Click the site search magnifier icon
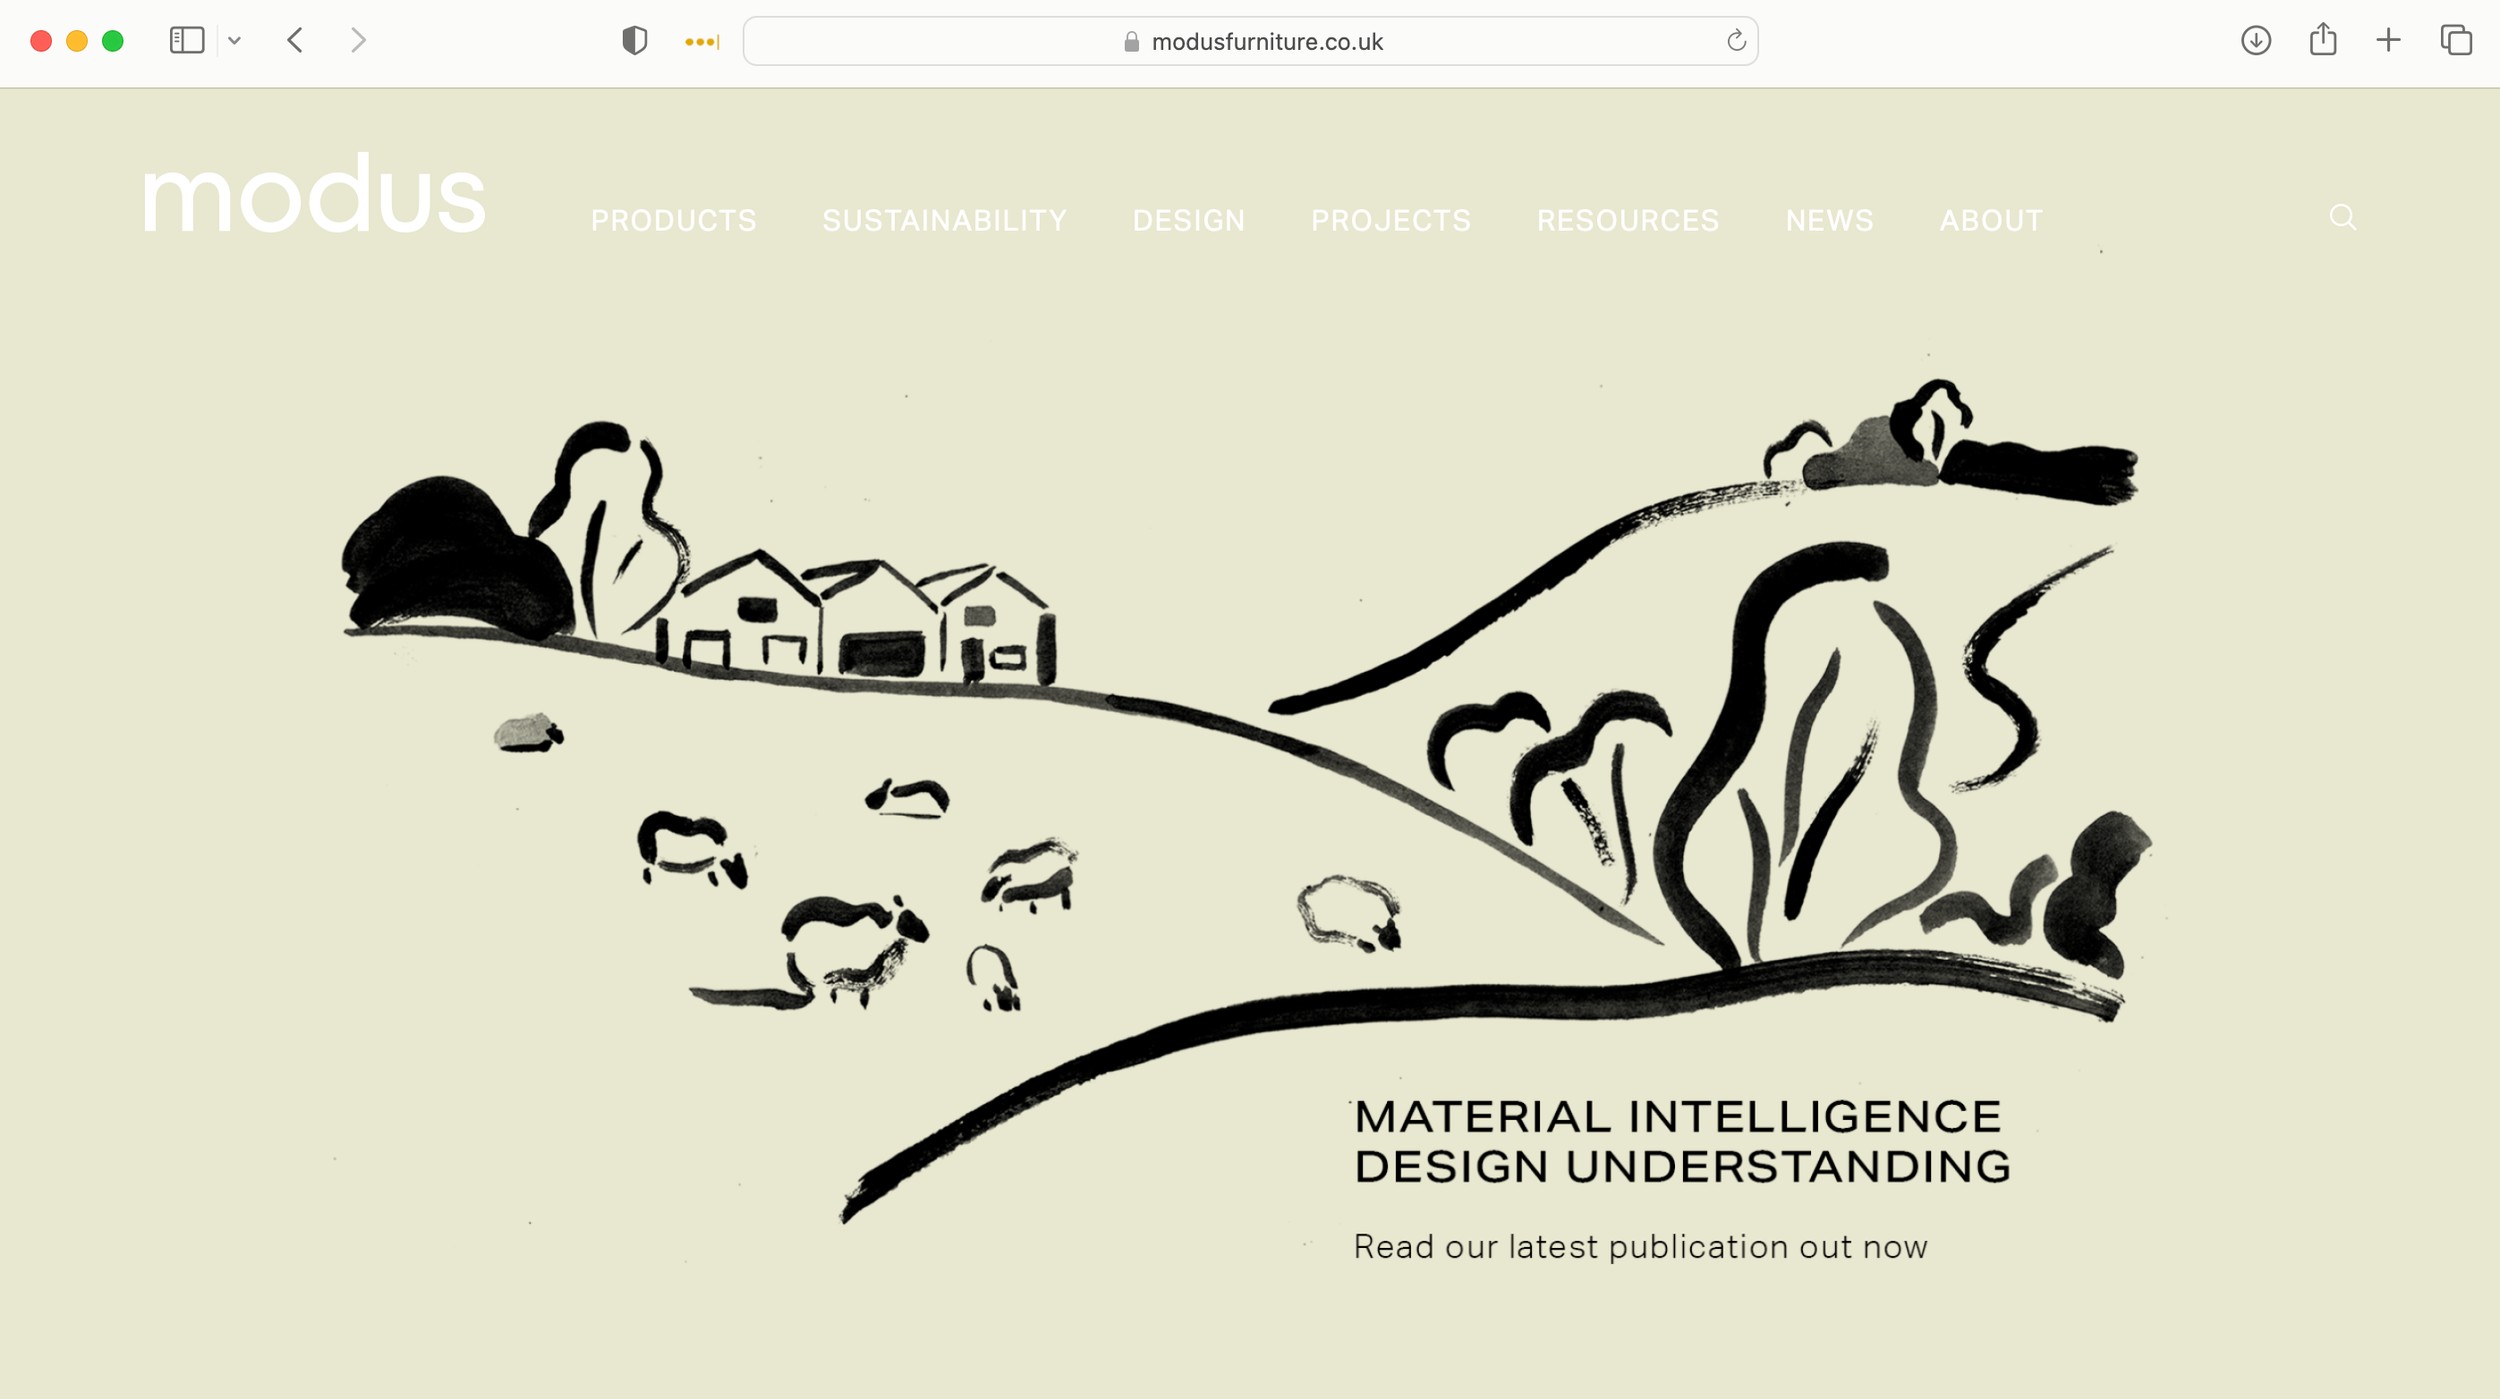 (2342, 217)
